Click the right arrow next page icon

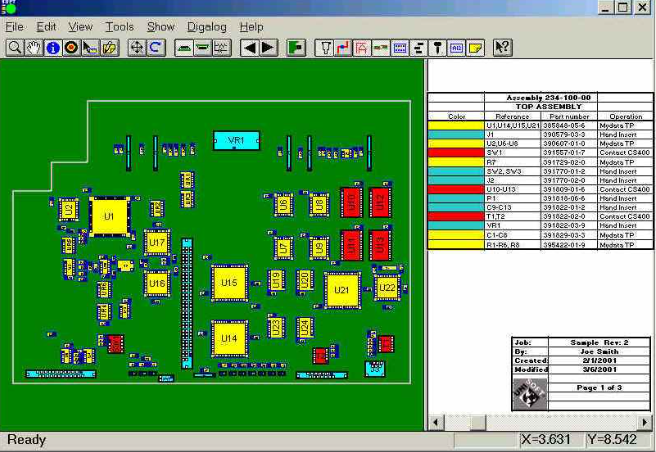(x=268, y=47)
